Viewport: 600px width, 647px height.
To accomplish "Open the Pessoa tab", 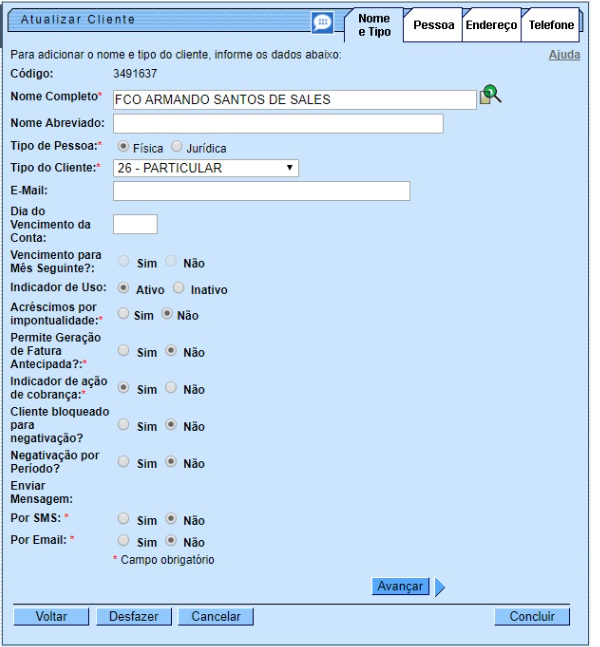I will pyautogui.click(x=434, y=25).
